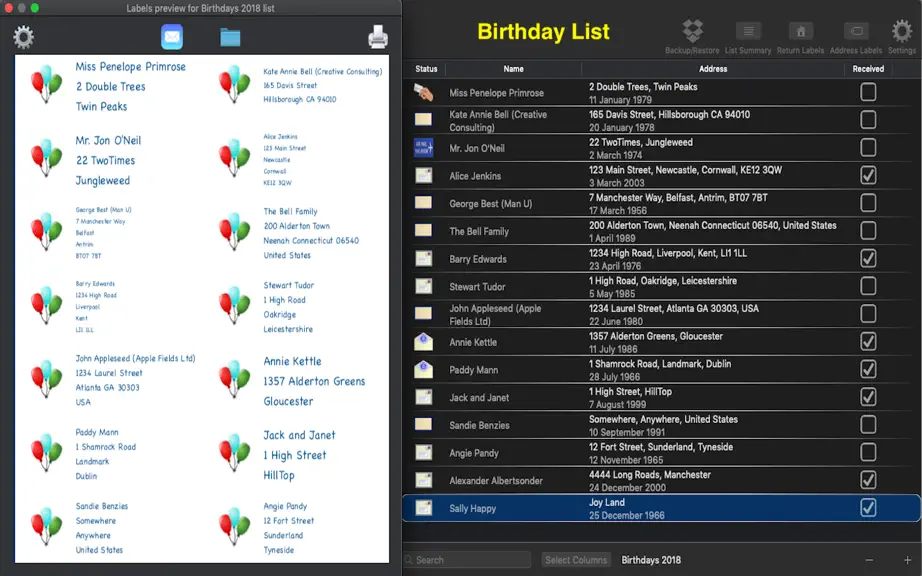Click status icon for Sally Happy
This screenshot has width=922, height=576.
423,507
